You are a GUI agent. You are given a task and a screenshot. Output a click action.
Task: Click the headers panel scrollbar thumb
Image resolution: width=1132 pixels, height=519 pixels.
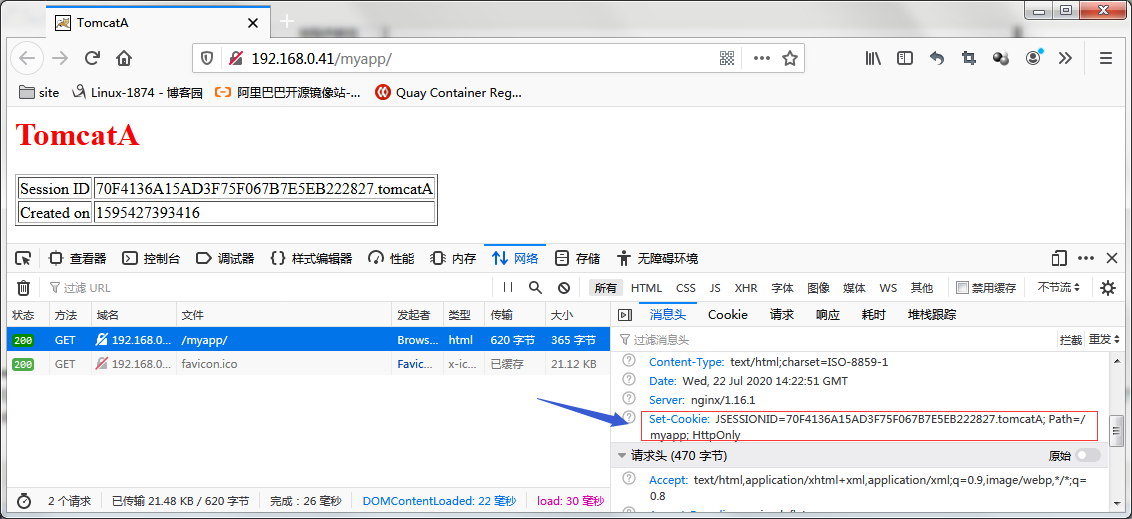tap(1115, 431)
